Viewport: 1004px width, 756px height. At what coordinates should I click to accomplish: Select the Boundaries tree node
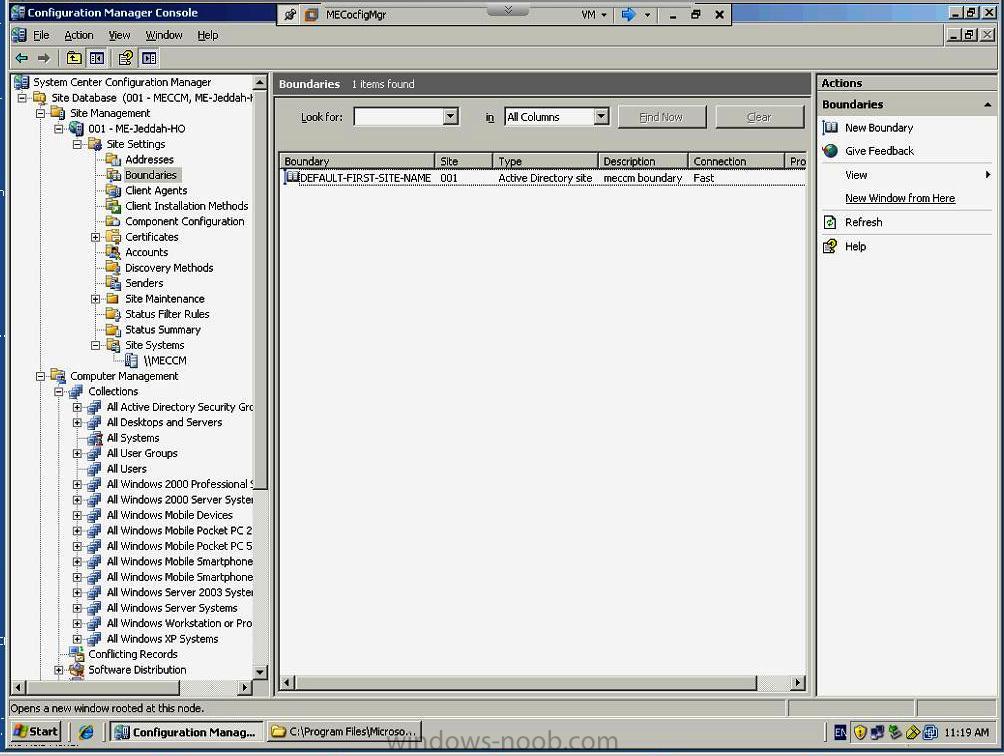(150, 175)
